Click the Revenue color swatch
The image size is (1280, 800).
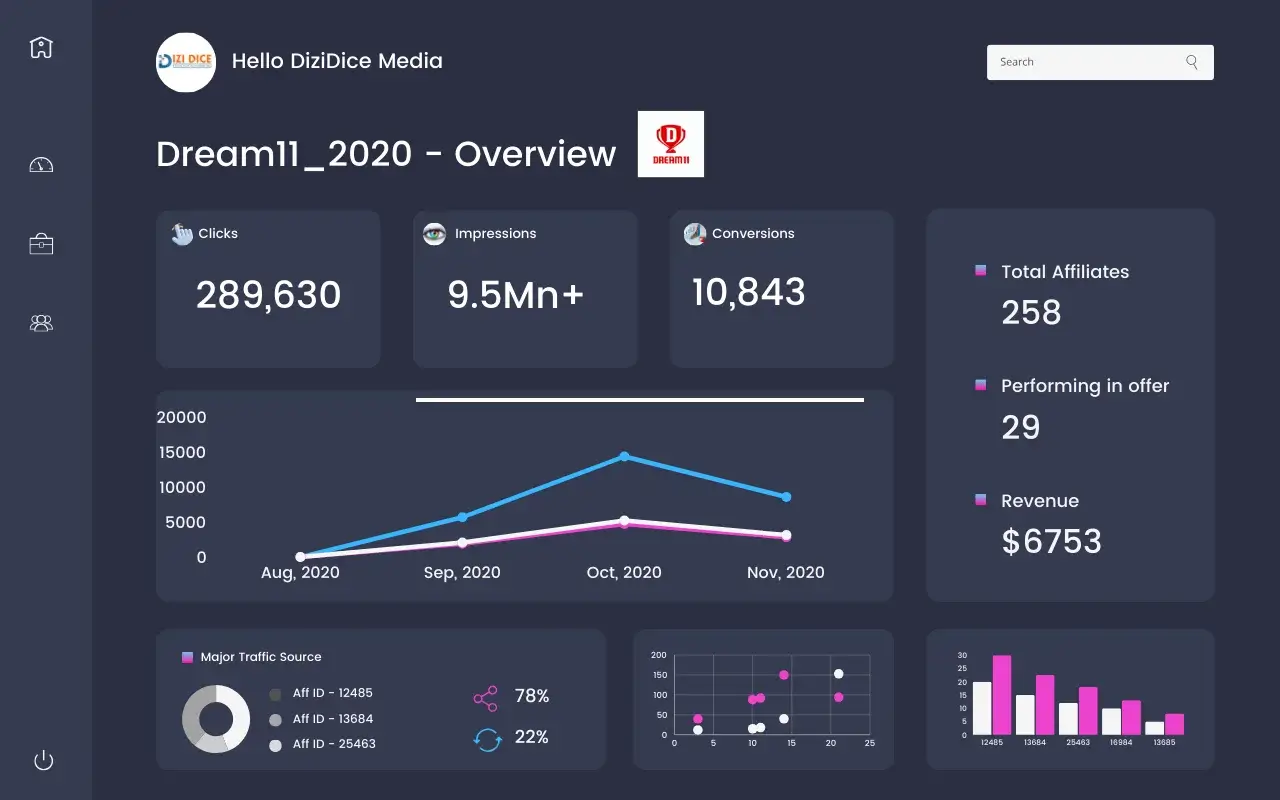(x=980, y=500)
